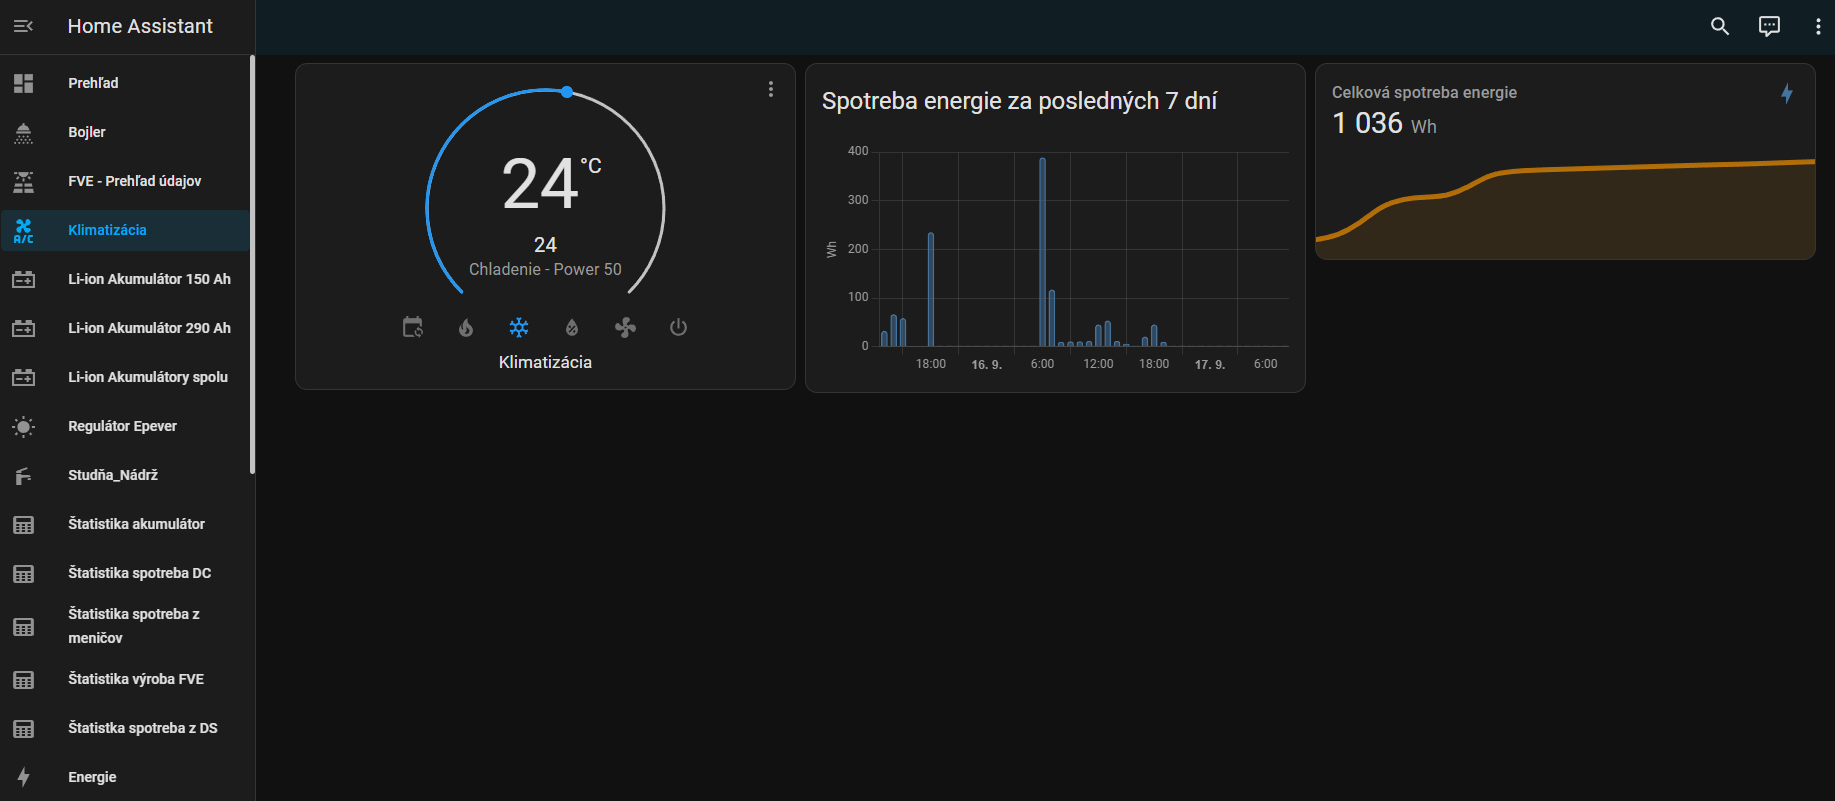The image size is (1835, 801).
Task: Click the Celková spotreba energie lightning icon
Action: 1787,93
